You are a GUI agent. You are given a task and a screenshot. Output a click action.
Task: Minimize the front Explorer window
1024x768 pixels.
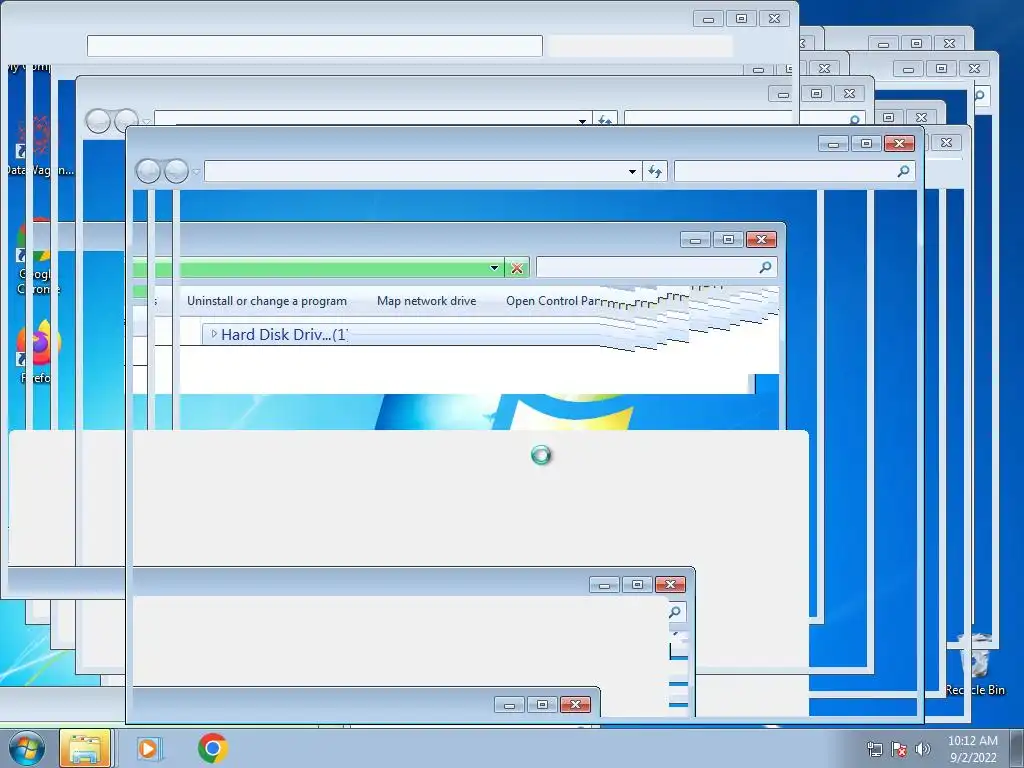point(833,144)
